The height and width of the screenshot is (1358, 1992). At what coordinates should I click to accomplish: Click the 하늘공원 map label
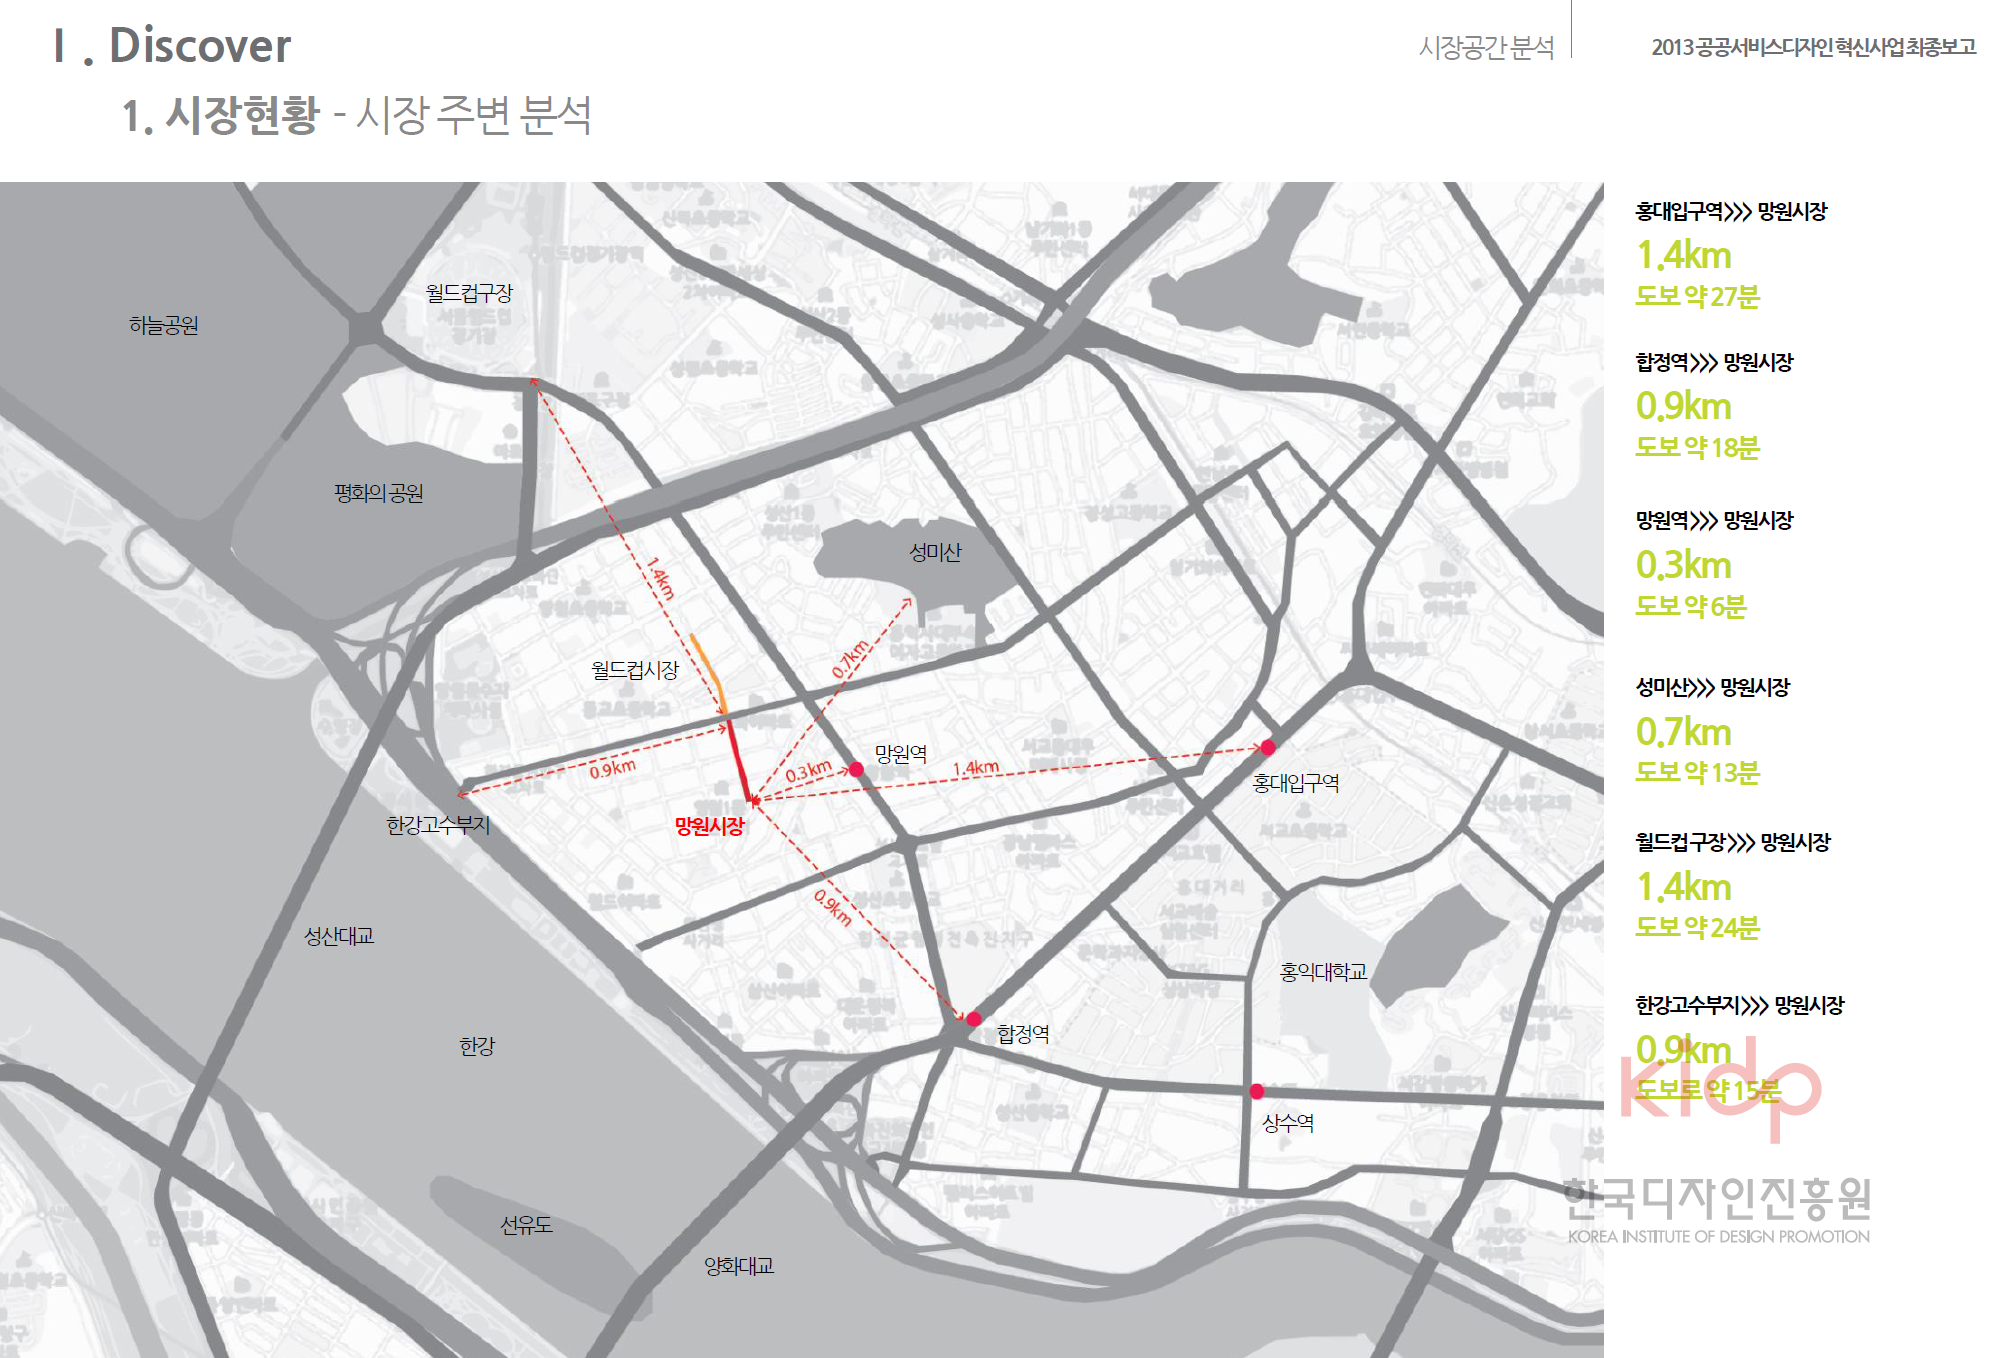pyautogui.click(x=163, y=325)
